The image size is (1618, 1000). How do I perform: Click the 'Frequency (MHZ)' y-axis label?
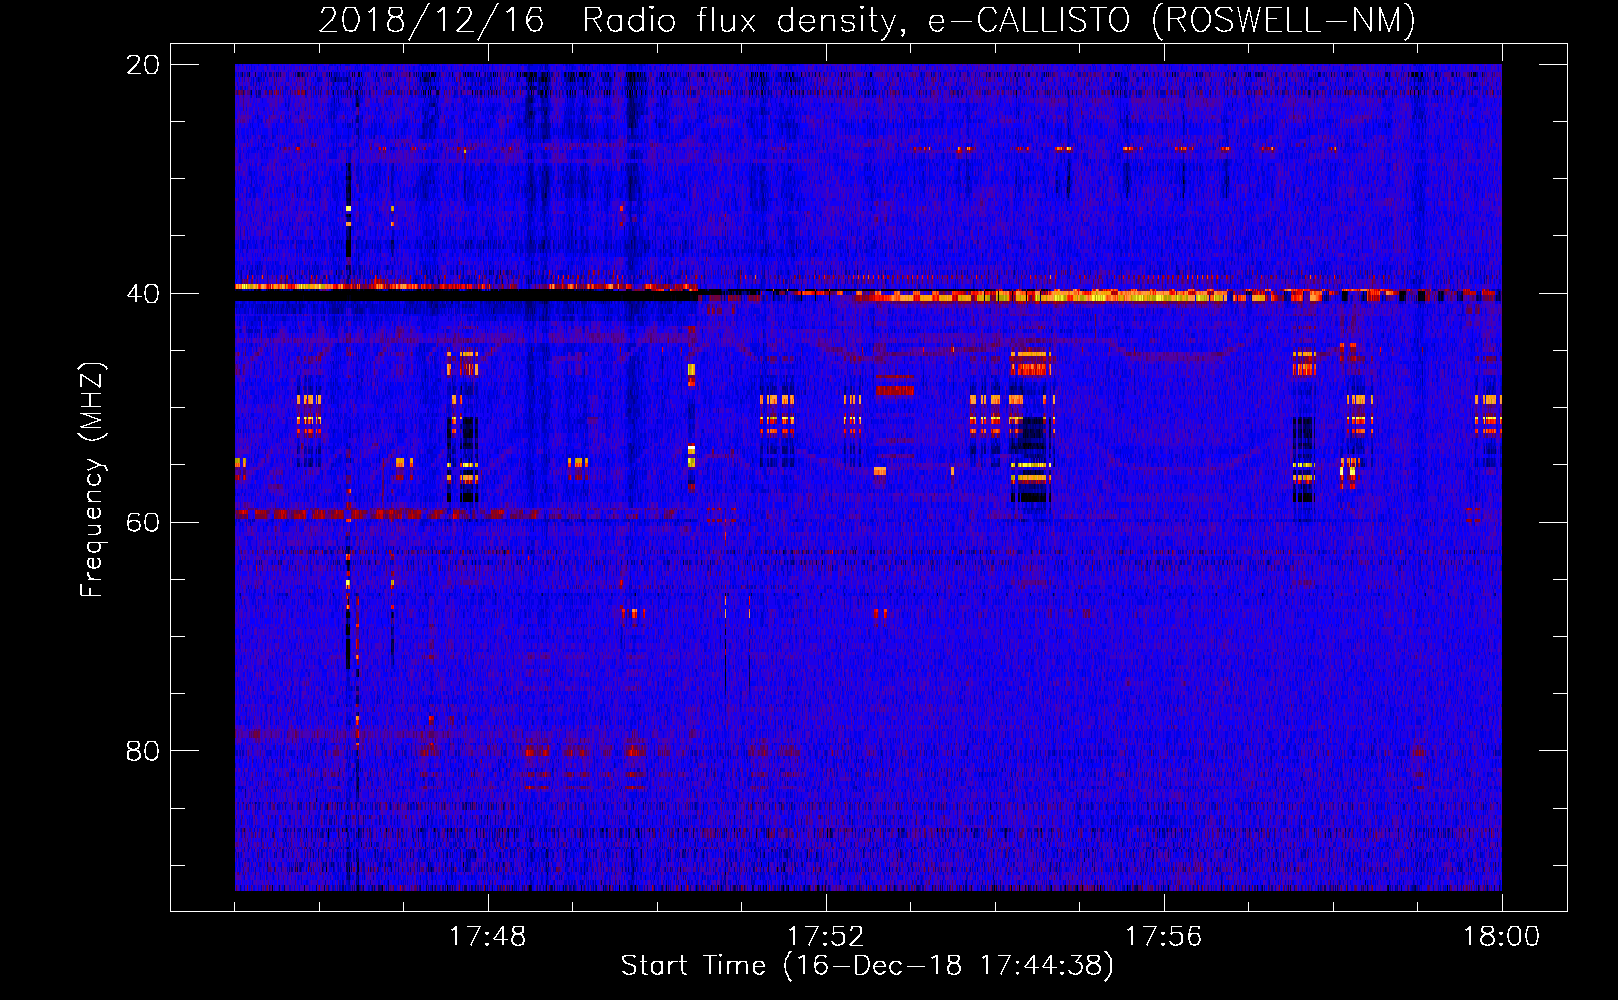tap(92, 480)
